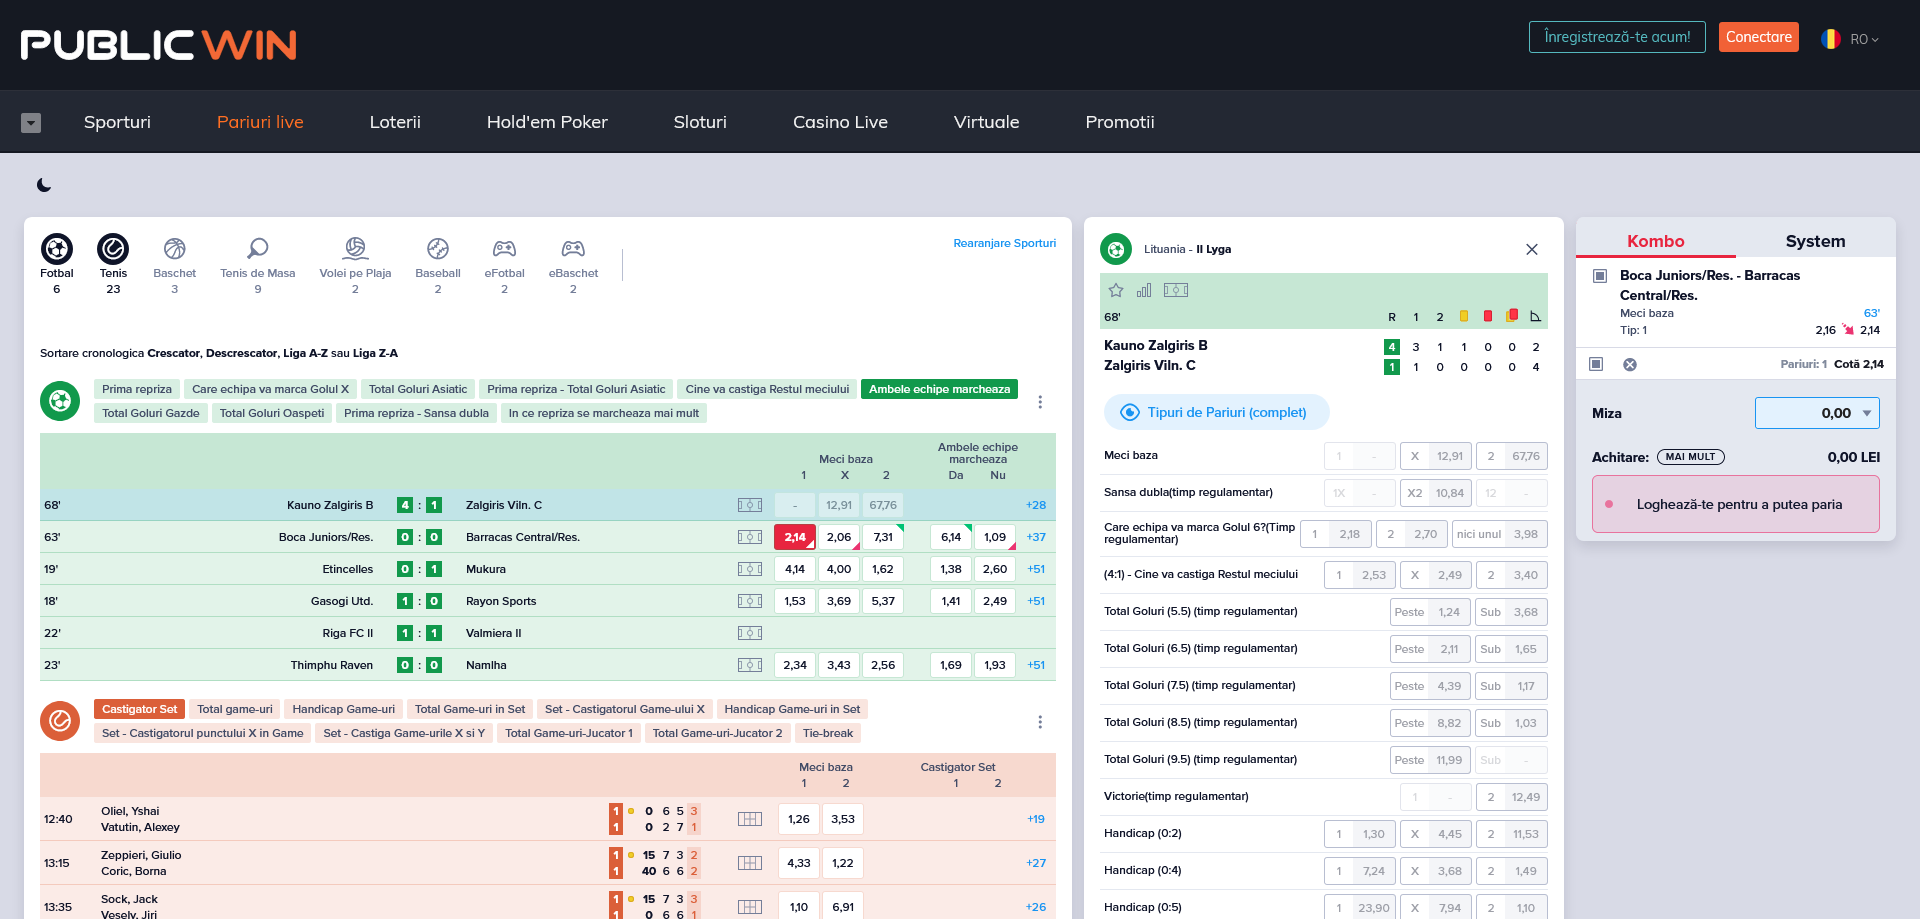
Task: Enable the Prima repriza market filter
Action: tap(137, 389)
